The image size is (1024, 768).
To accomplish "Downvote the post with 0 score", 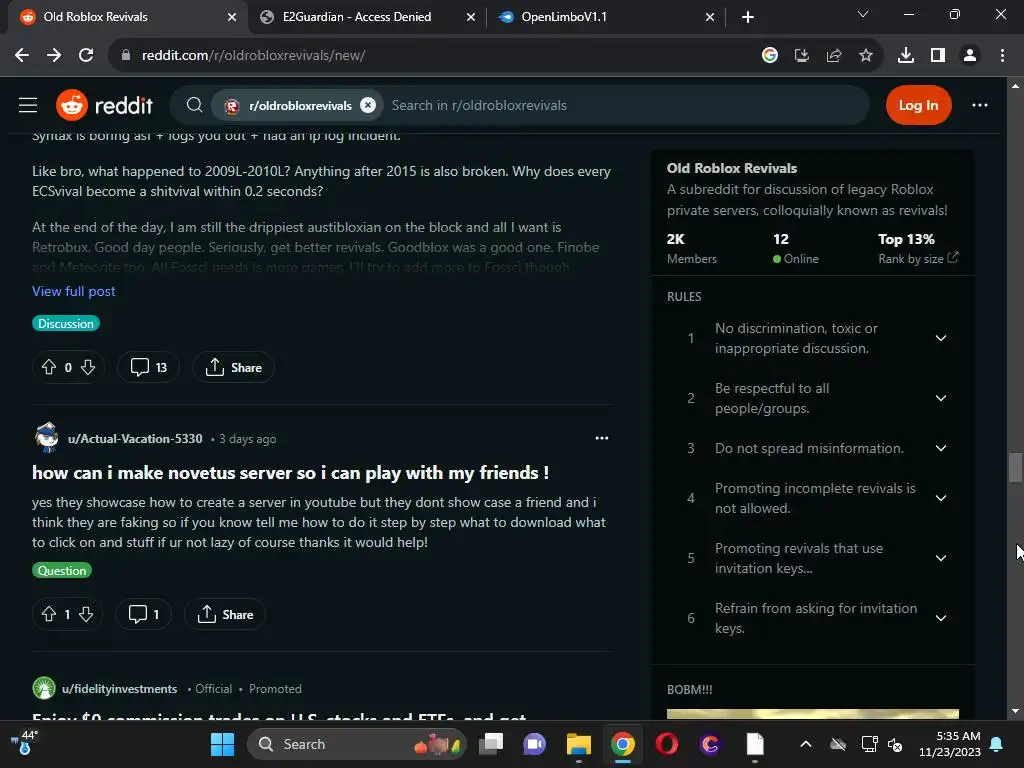I will point(88,368).
